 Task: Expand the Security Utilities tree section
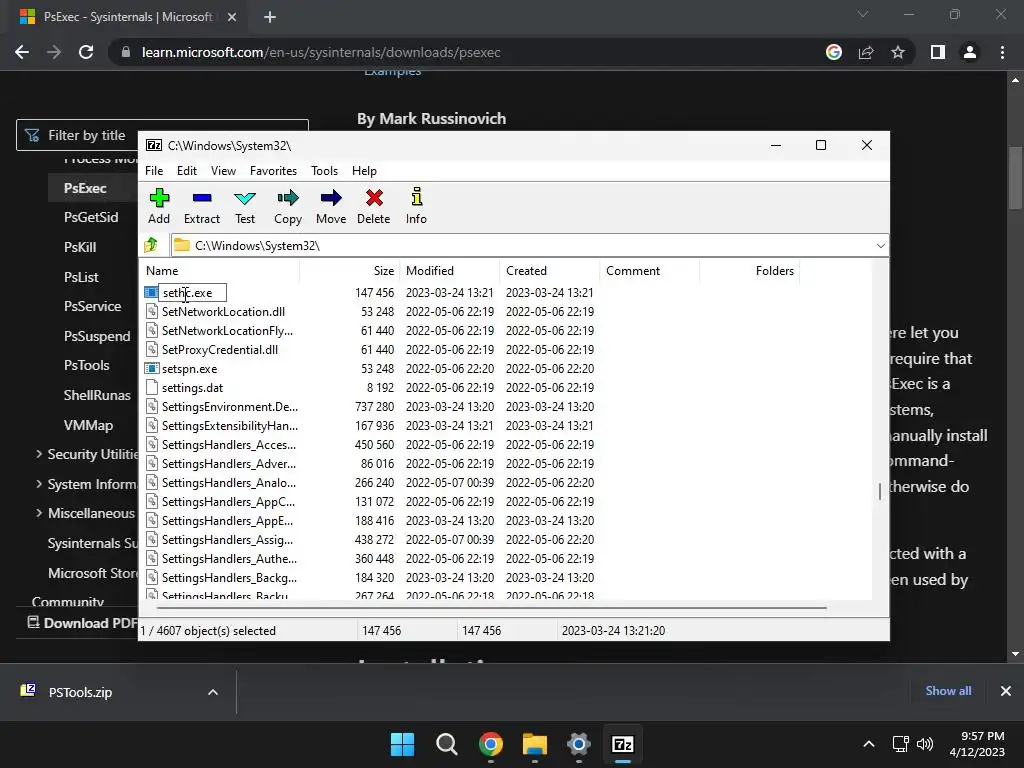click(x=39, y=454)
